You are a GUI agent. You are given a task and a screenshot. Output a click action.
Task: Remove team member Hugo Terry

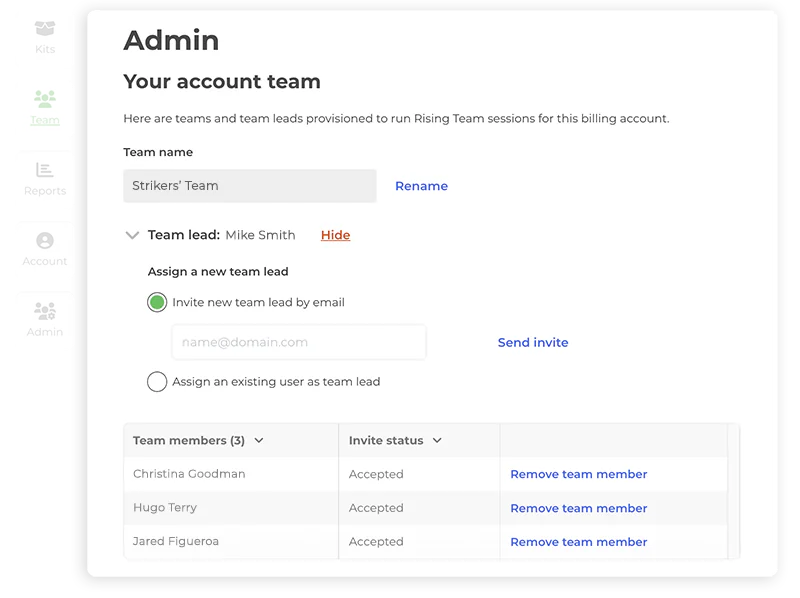(579, 508)
